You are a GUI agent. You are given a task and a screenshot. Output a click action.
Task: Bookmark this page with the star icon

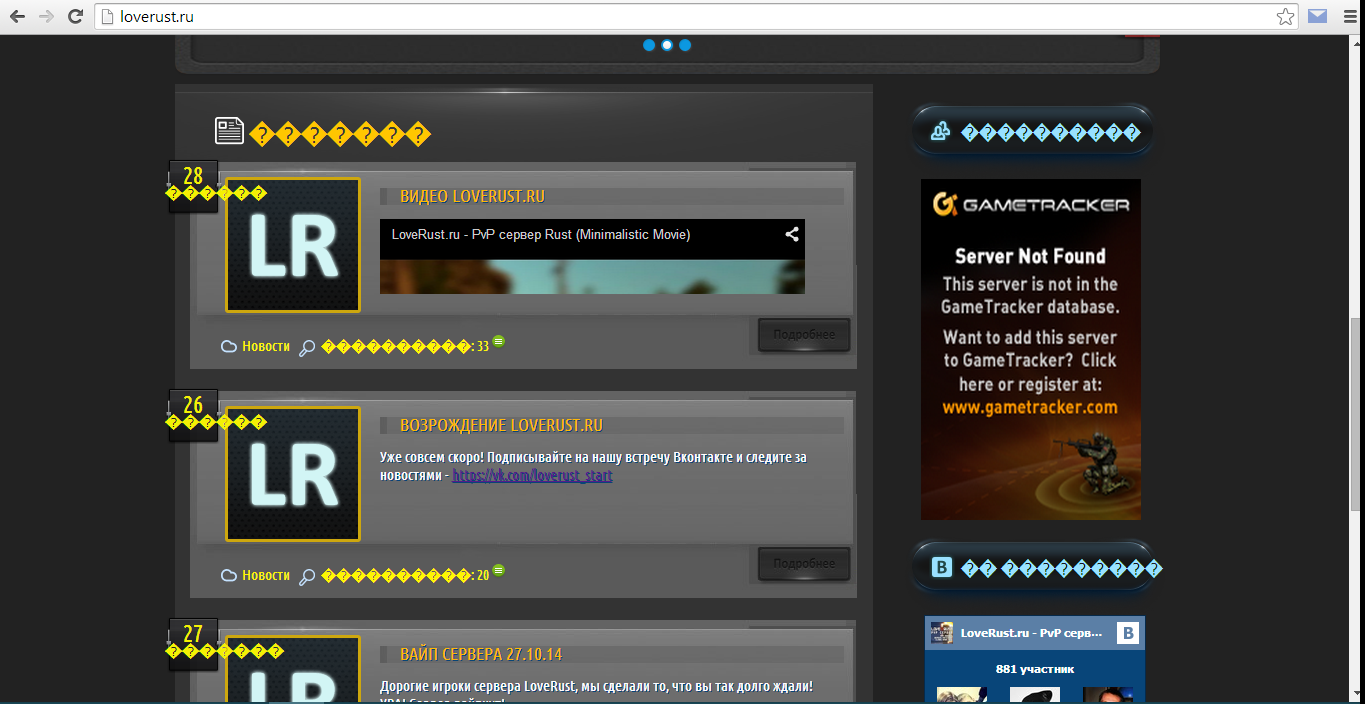pos(1285,16)
